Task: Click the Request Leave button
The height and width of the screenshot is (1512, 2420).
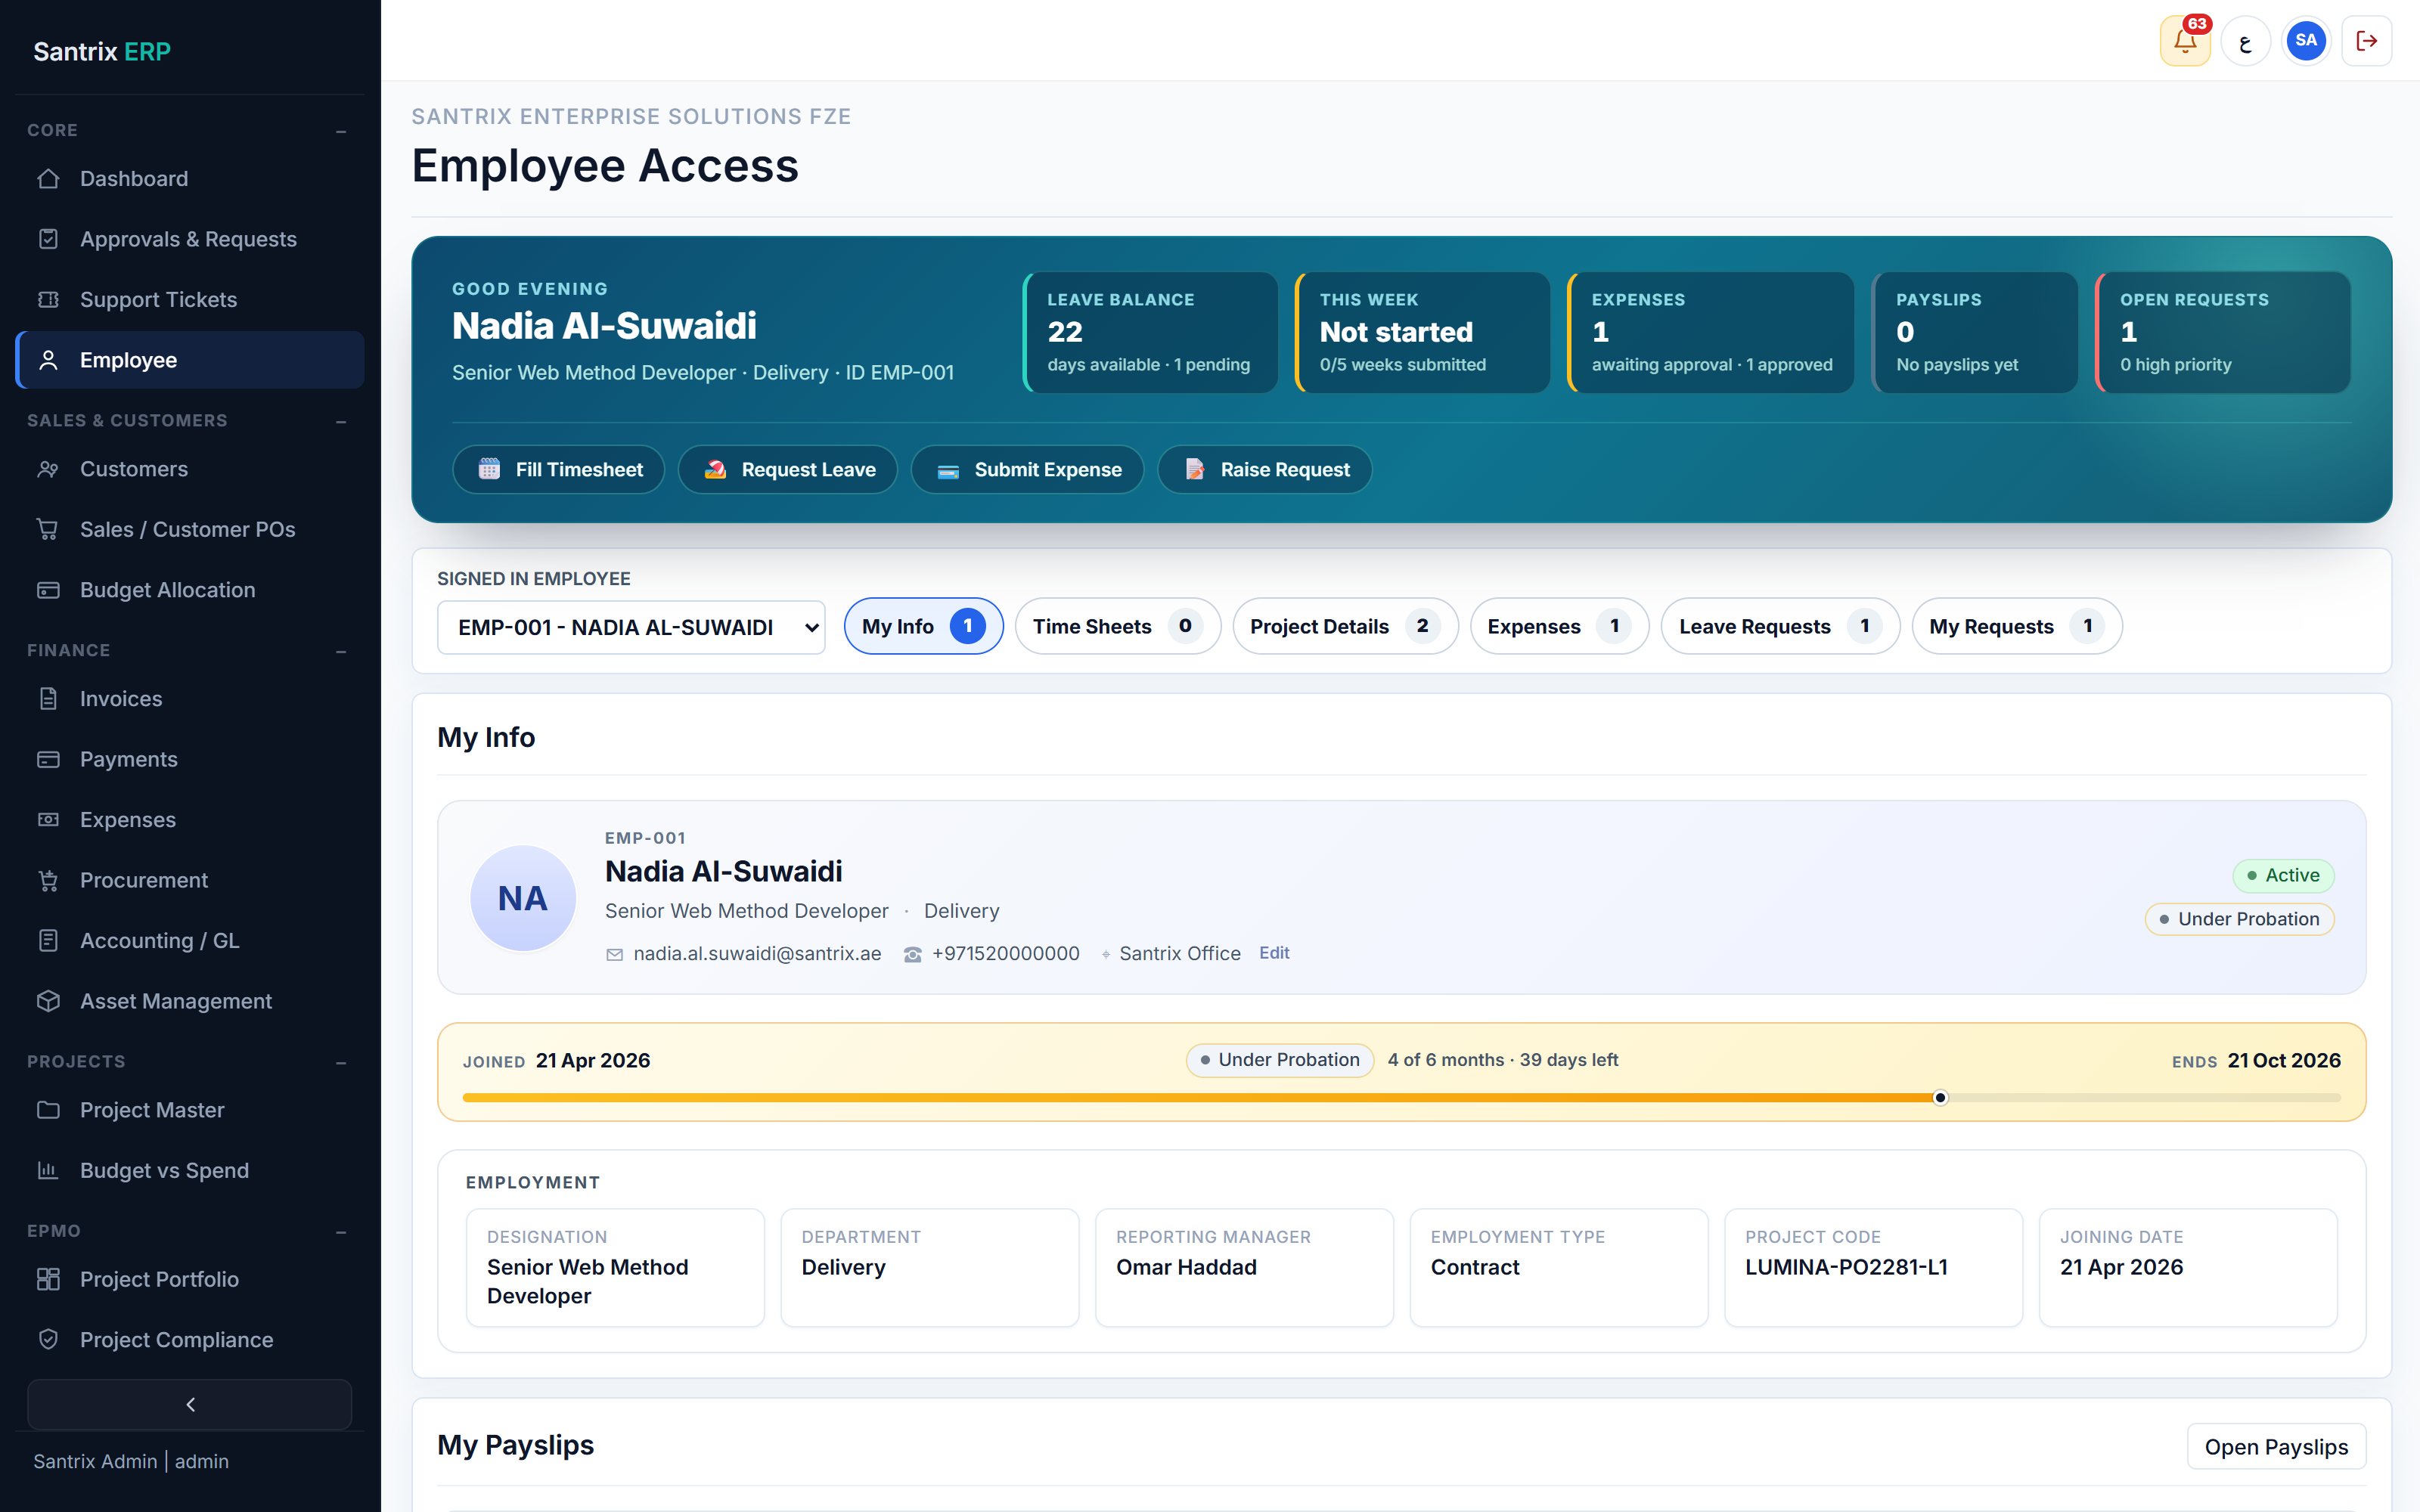Action: tap(788, 469)
